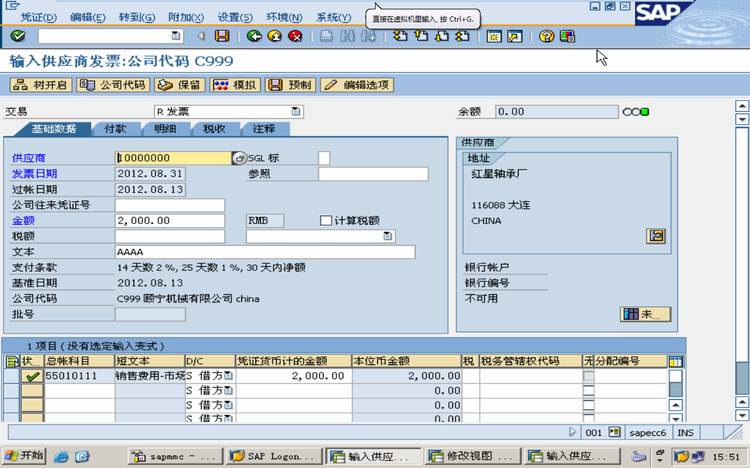Click green status checkmark in row 55010111

point(32,376)
